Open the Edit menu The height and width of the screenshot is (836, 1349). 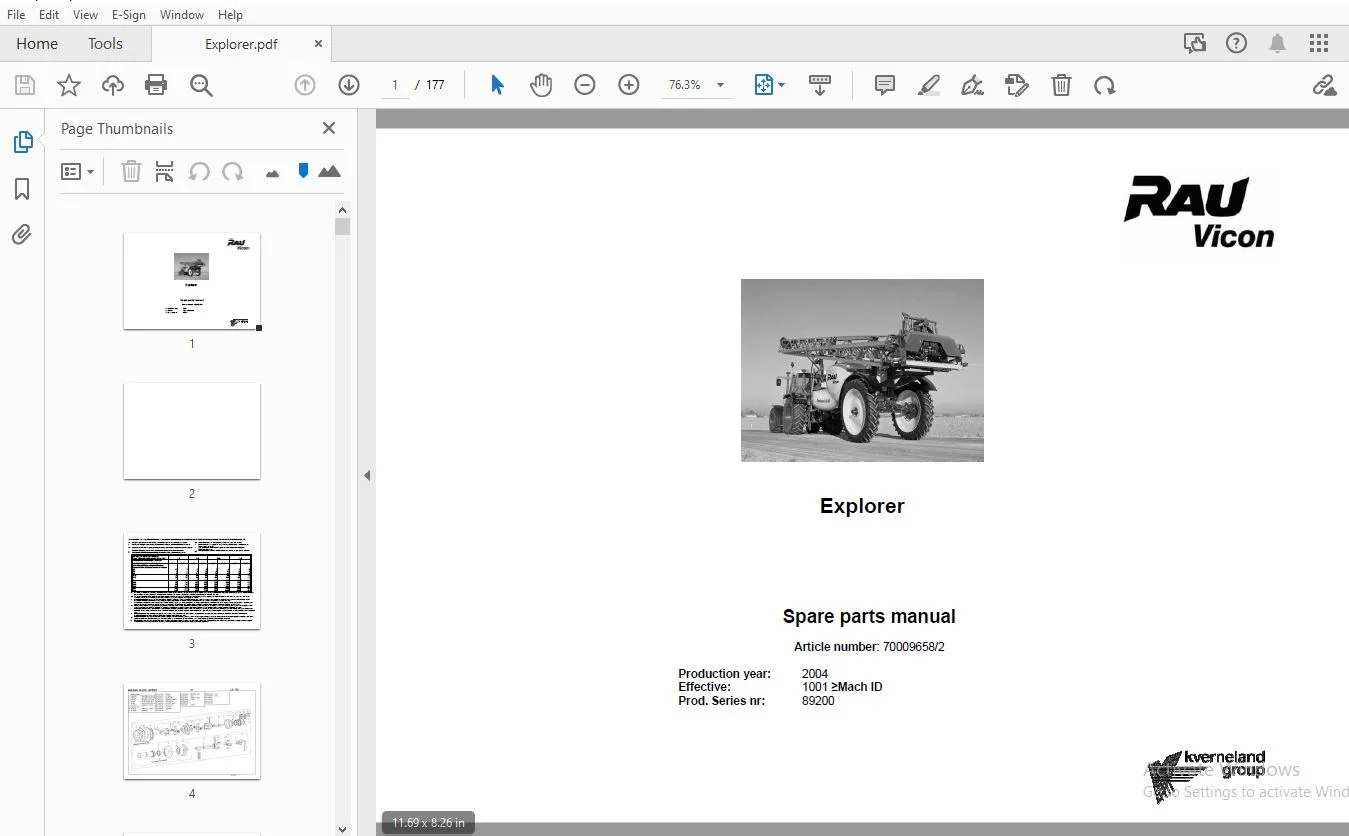point(49,15)
